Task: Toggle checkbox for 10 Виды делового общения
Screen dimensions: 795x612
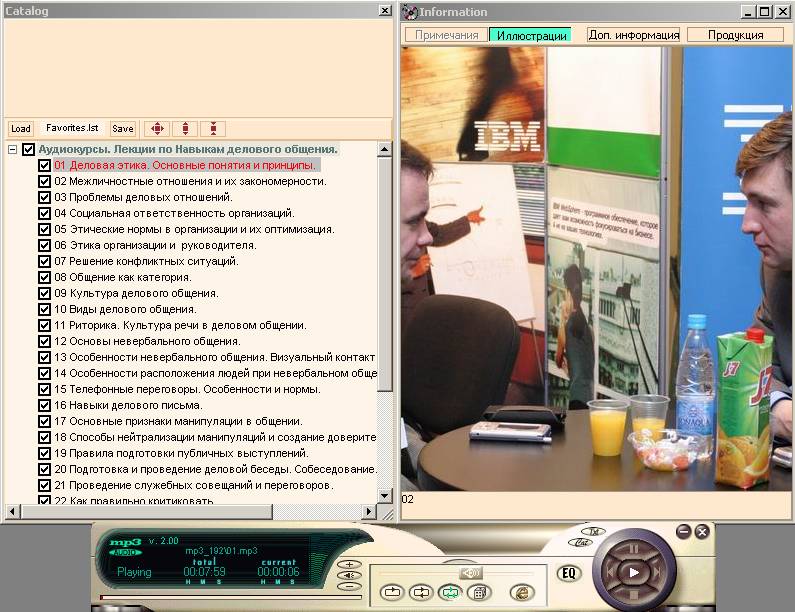Action: (45, 309)
